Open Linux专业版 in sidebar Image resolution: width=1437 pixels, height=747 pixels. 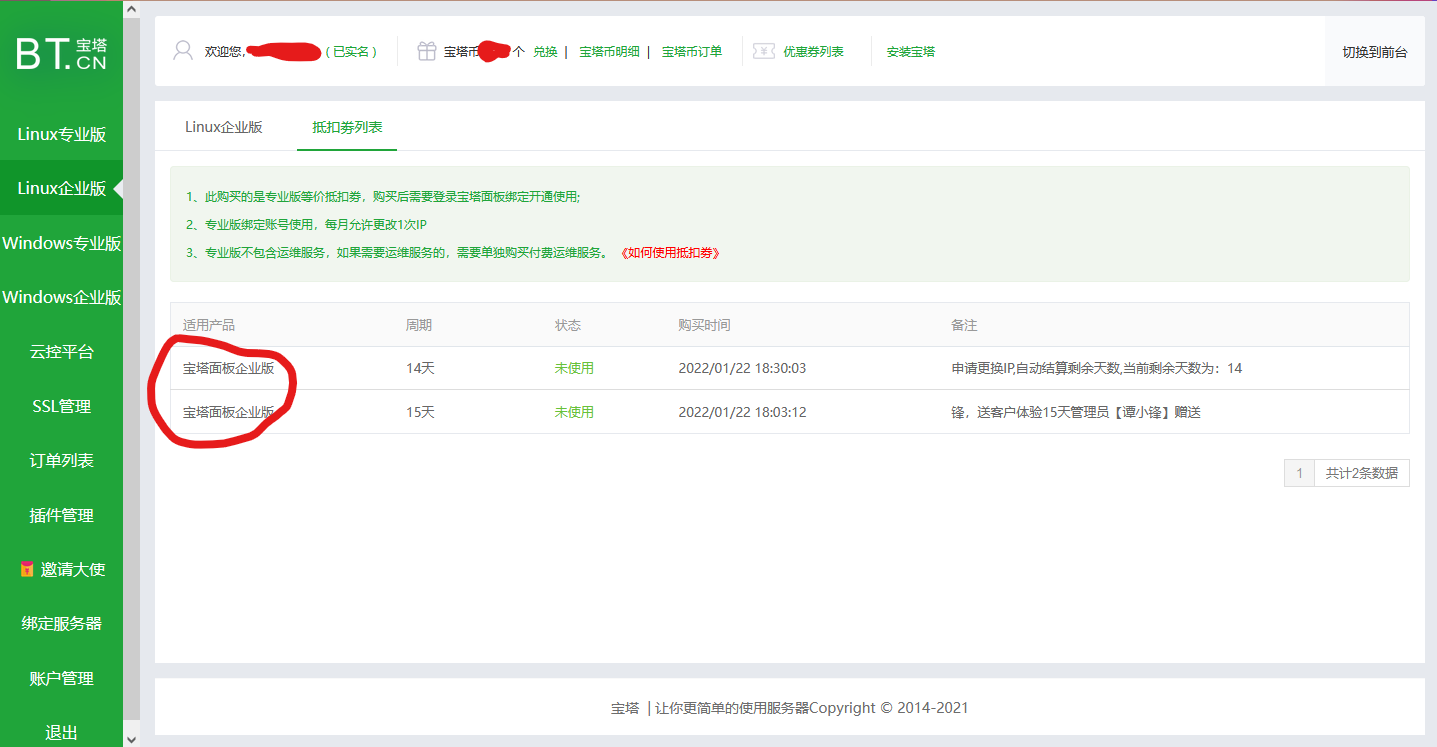click(x=62, y=134)
